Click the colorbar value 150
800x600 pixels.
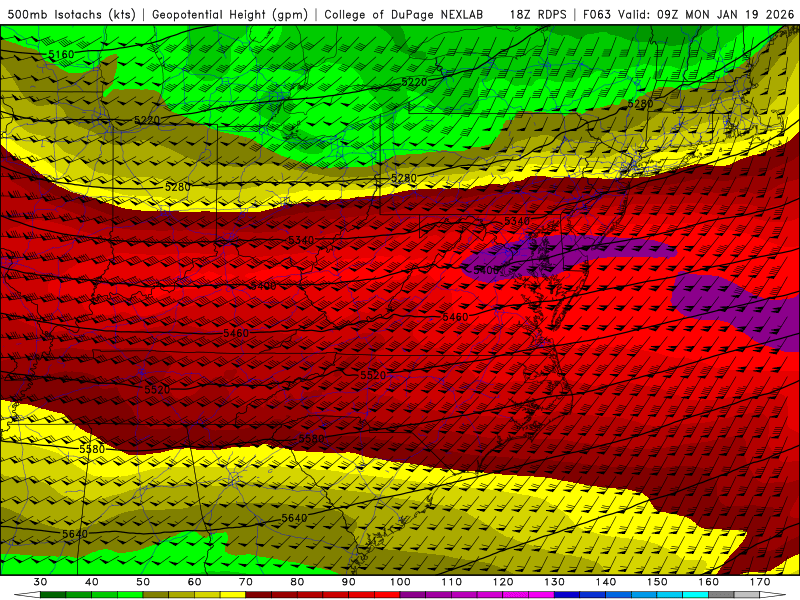[x=657, y=582]
